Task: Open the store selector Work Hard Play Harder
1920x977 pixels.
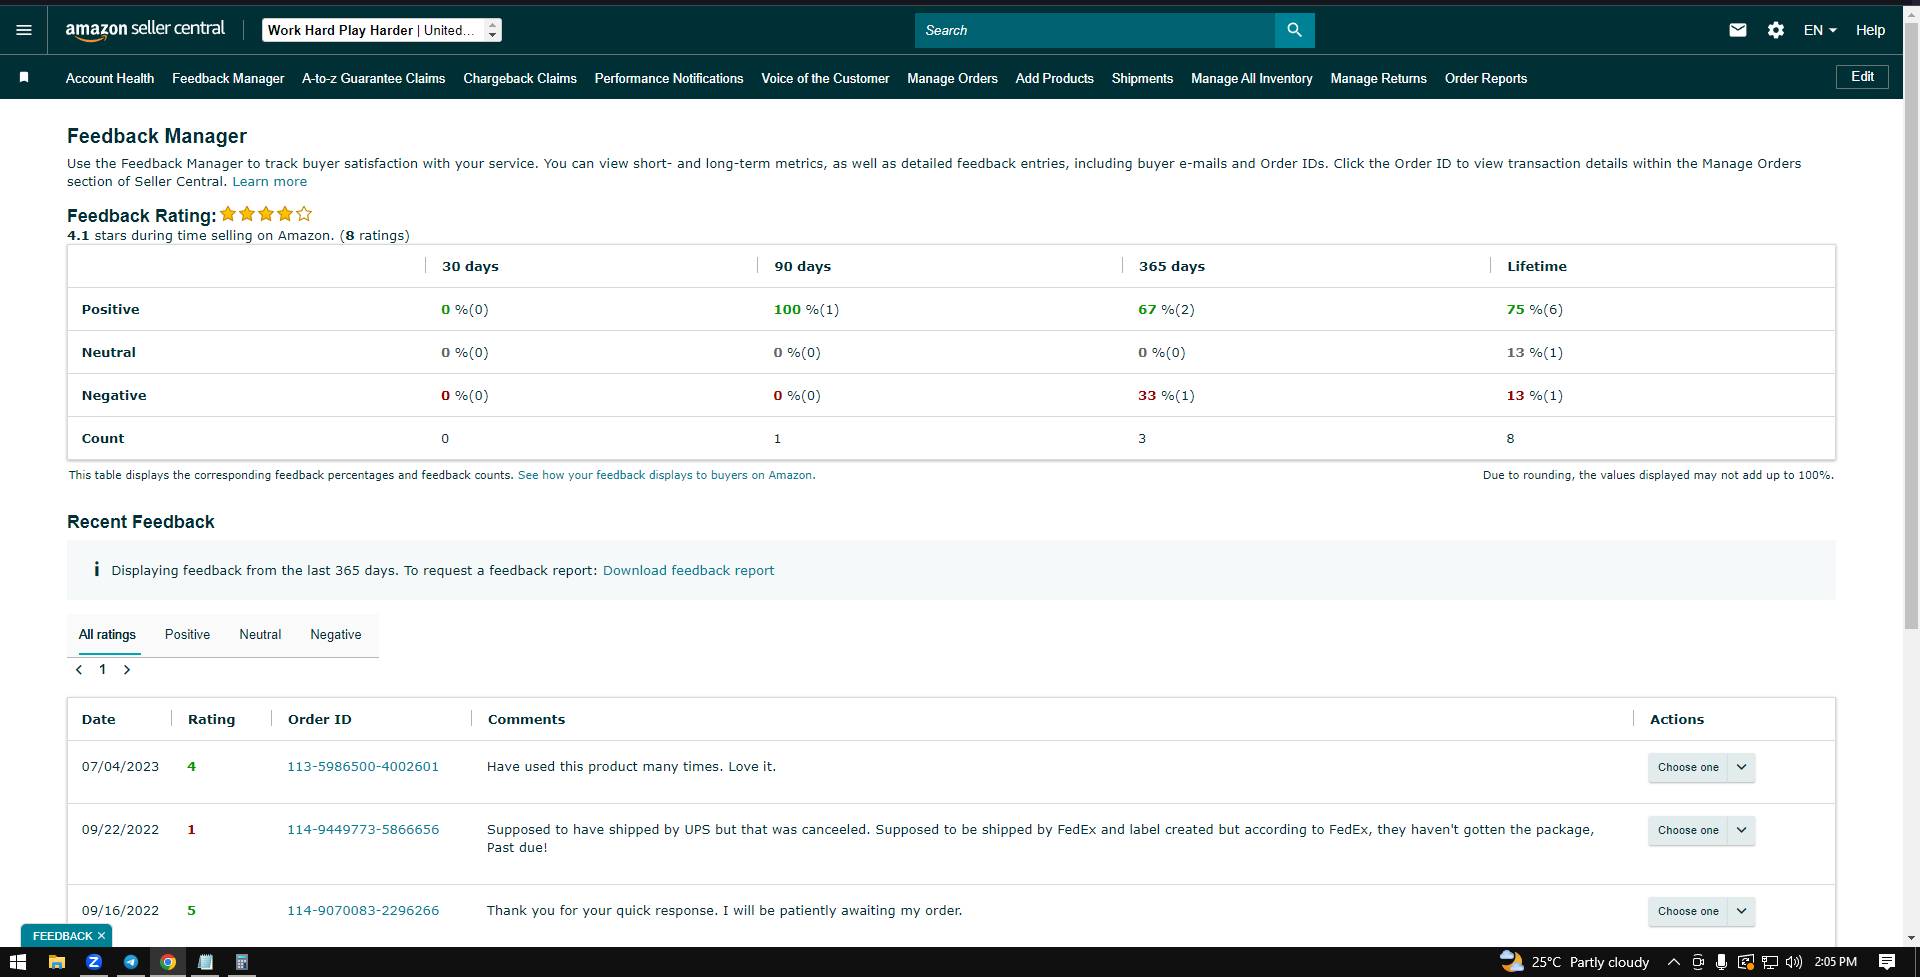Action: pyautogui.click(x=382, y=30)
